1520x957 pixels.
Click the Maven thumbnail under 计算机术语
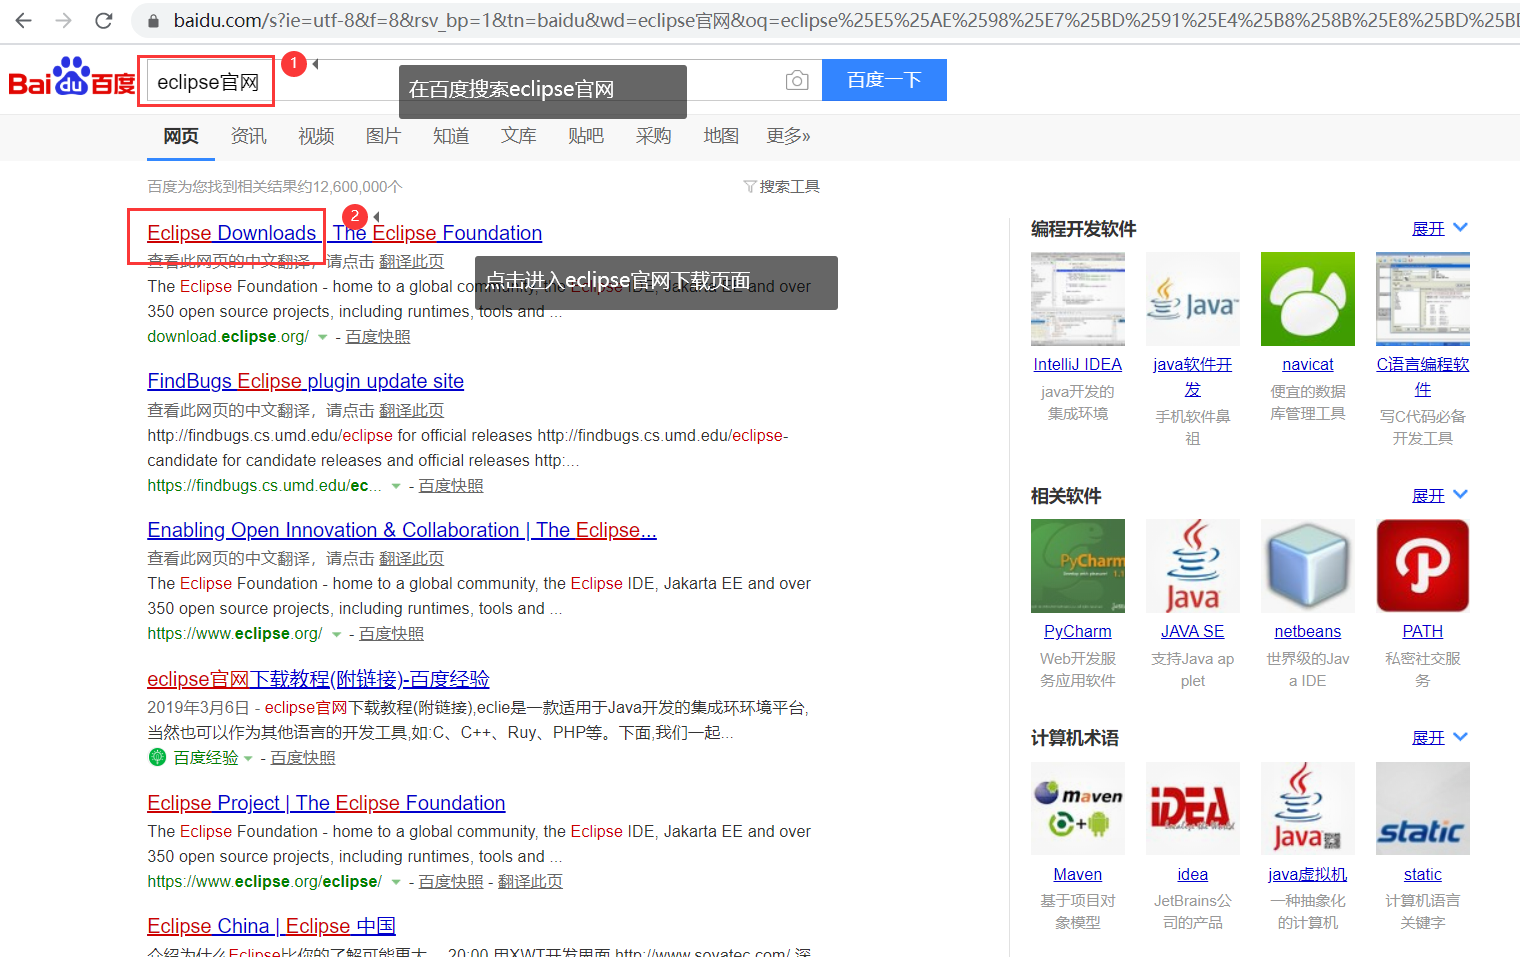pos(1077,808)
